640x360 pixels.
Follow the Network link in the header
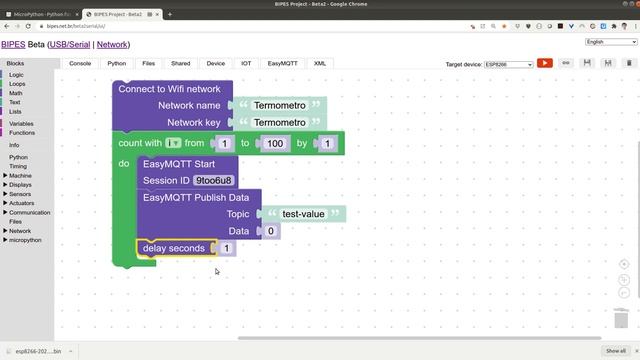112,44
